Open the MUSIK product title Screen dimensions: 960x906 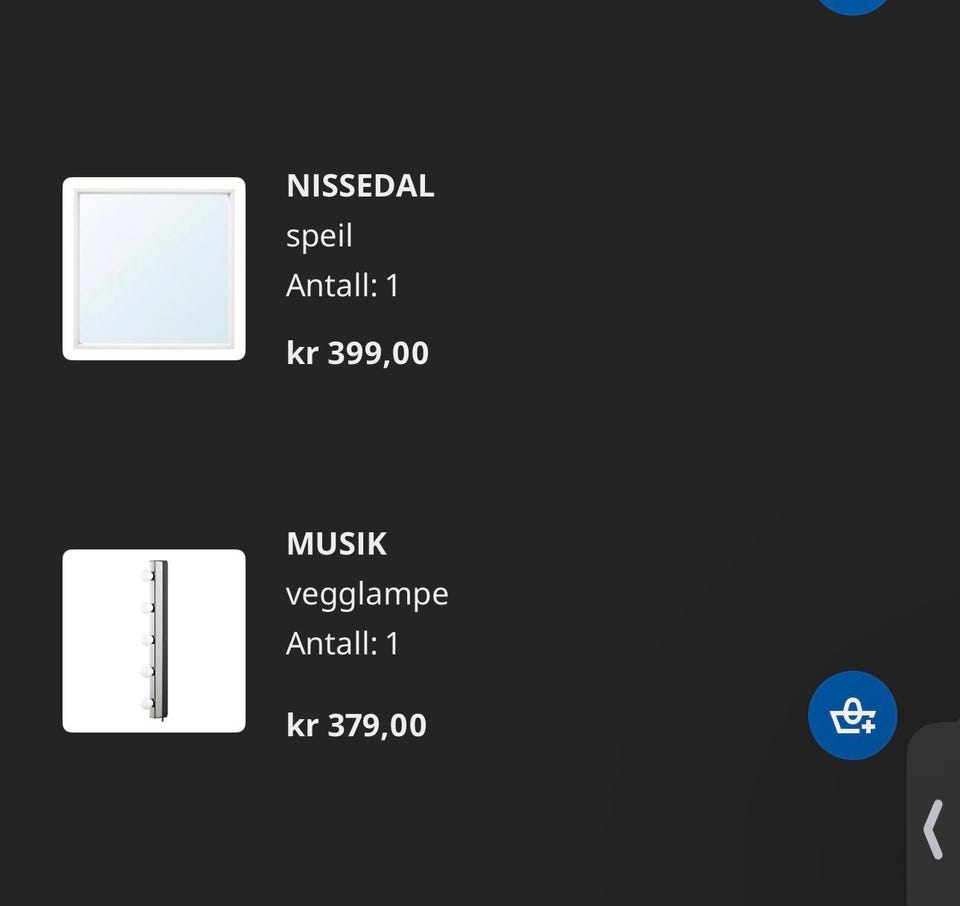pyautogui.click(x=336, y=544)
